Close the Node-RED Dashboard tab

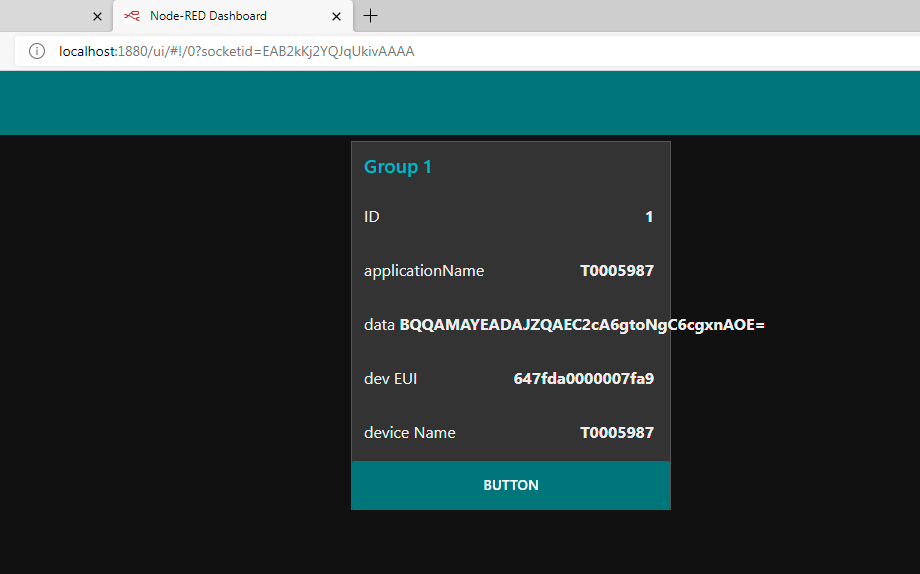point(337,16)
